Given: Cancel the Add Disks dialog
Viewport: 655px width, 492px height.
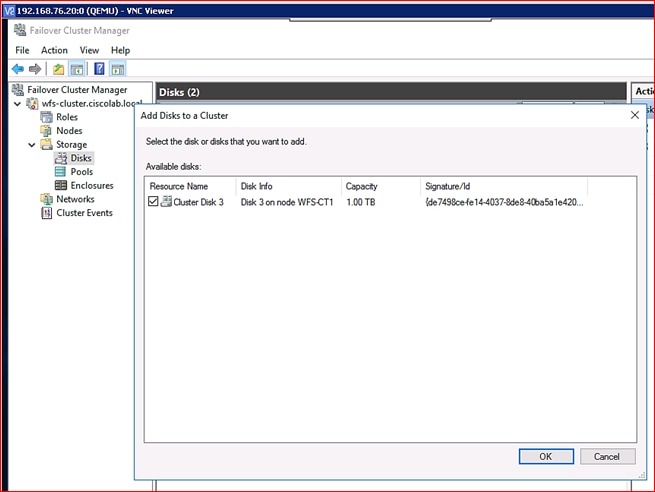Looking at the screenshot, I should coord(607,456).
